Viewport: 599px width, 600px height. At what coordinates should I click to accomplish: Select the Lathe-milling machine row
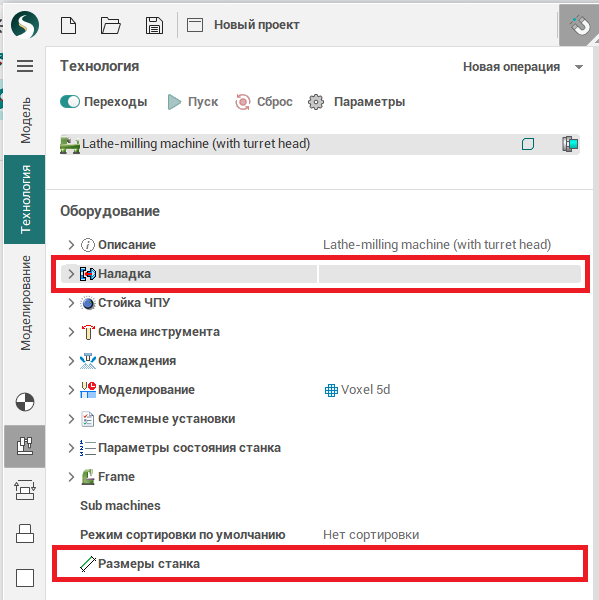(x=320, y=144)
